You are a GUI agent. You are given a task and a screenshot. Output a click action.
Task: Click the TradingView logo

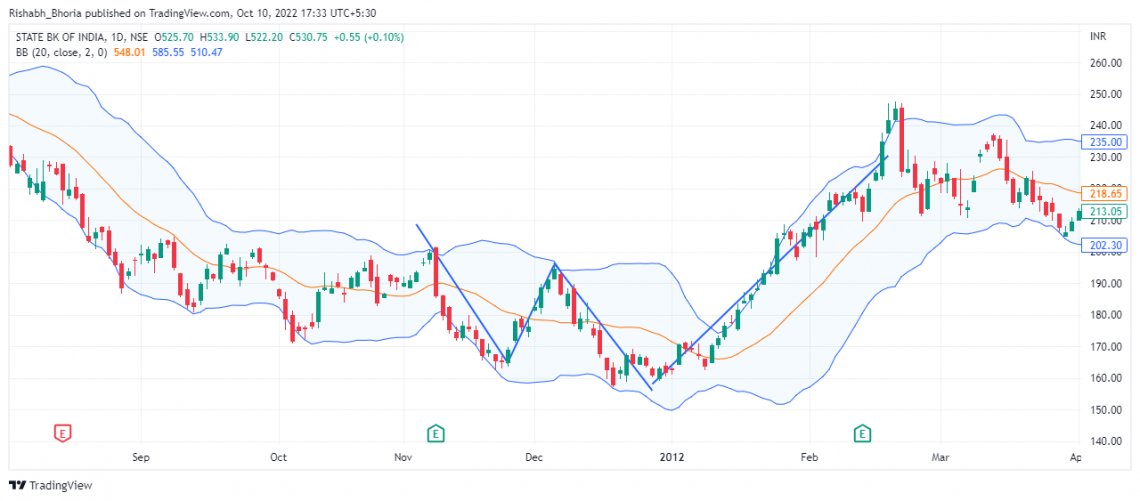50,485
